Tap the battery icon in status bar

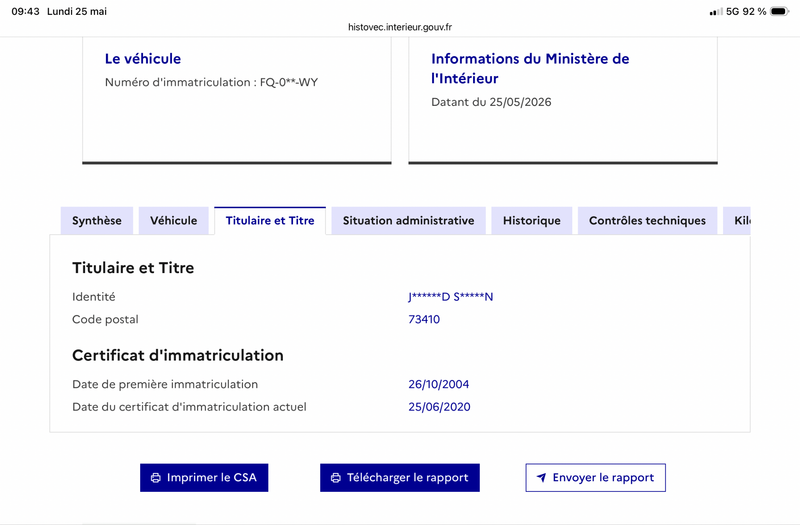[x=779, y=11]
